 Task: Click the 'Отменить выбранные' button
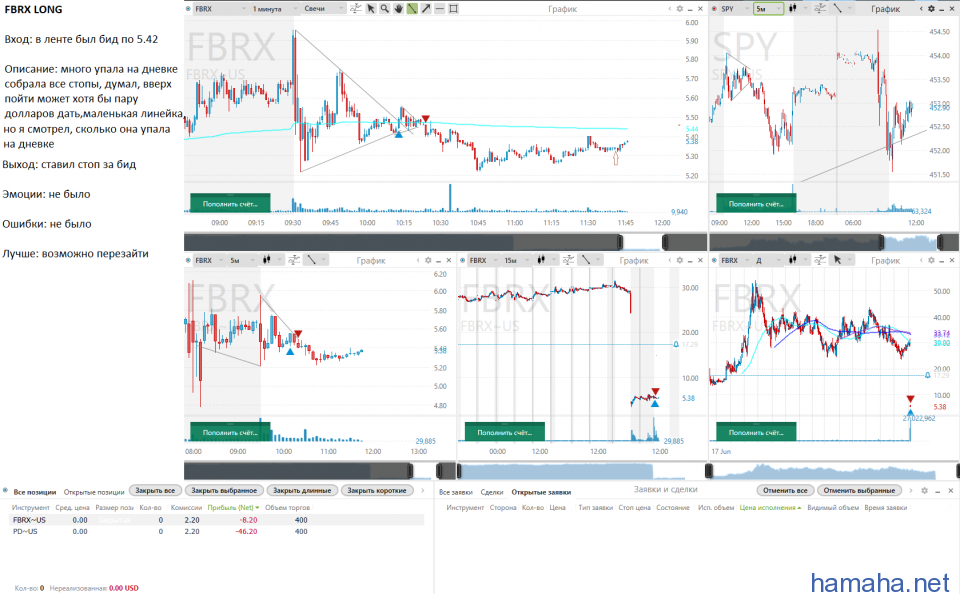tap(860, 491)
